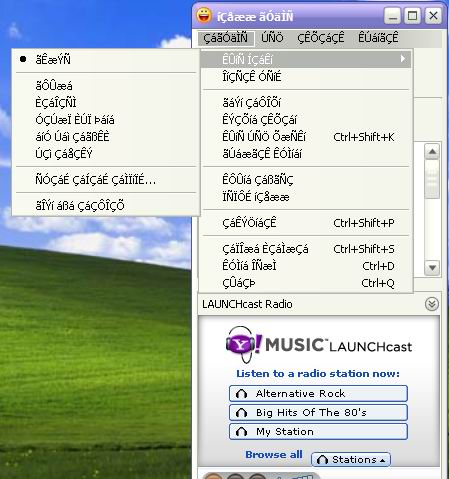The width and height of the screenshot is (449, 479).
Task: Open the third menu bar item "ÇÊÕÇáÇÊ"
Action: pos(321,38)
